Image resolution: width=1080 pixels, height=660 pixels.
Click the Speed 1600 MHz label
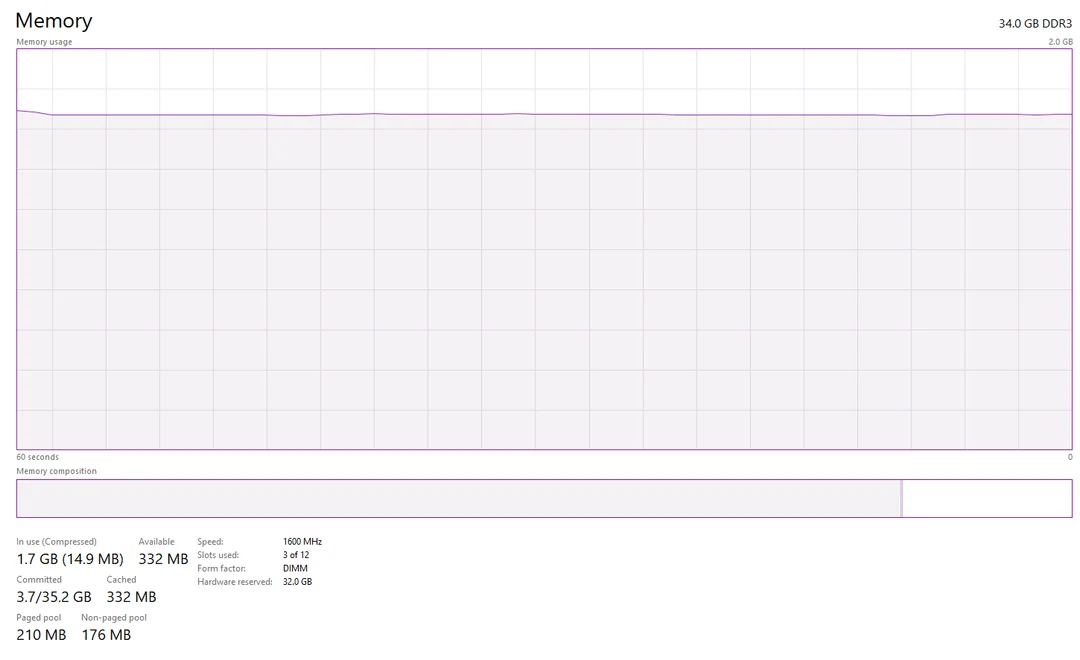[301, 540]
